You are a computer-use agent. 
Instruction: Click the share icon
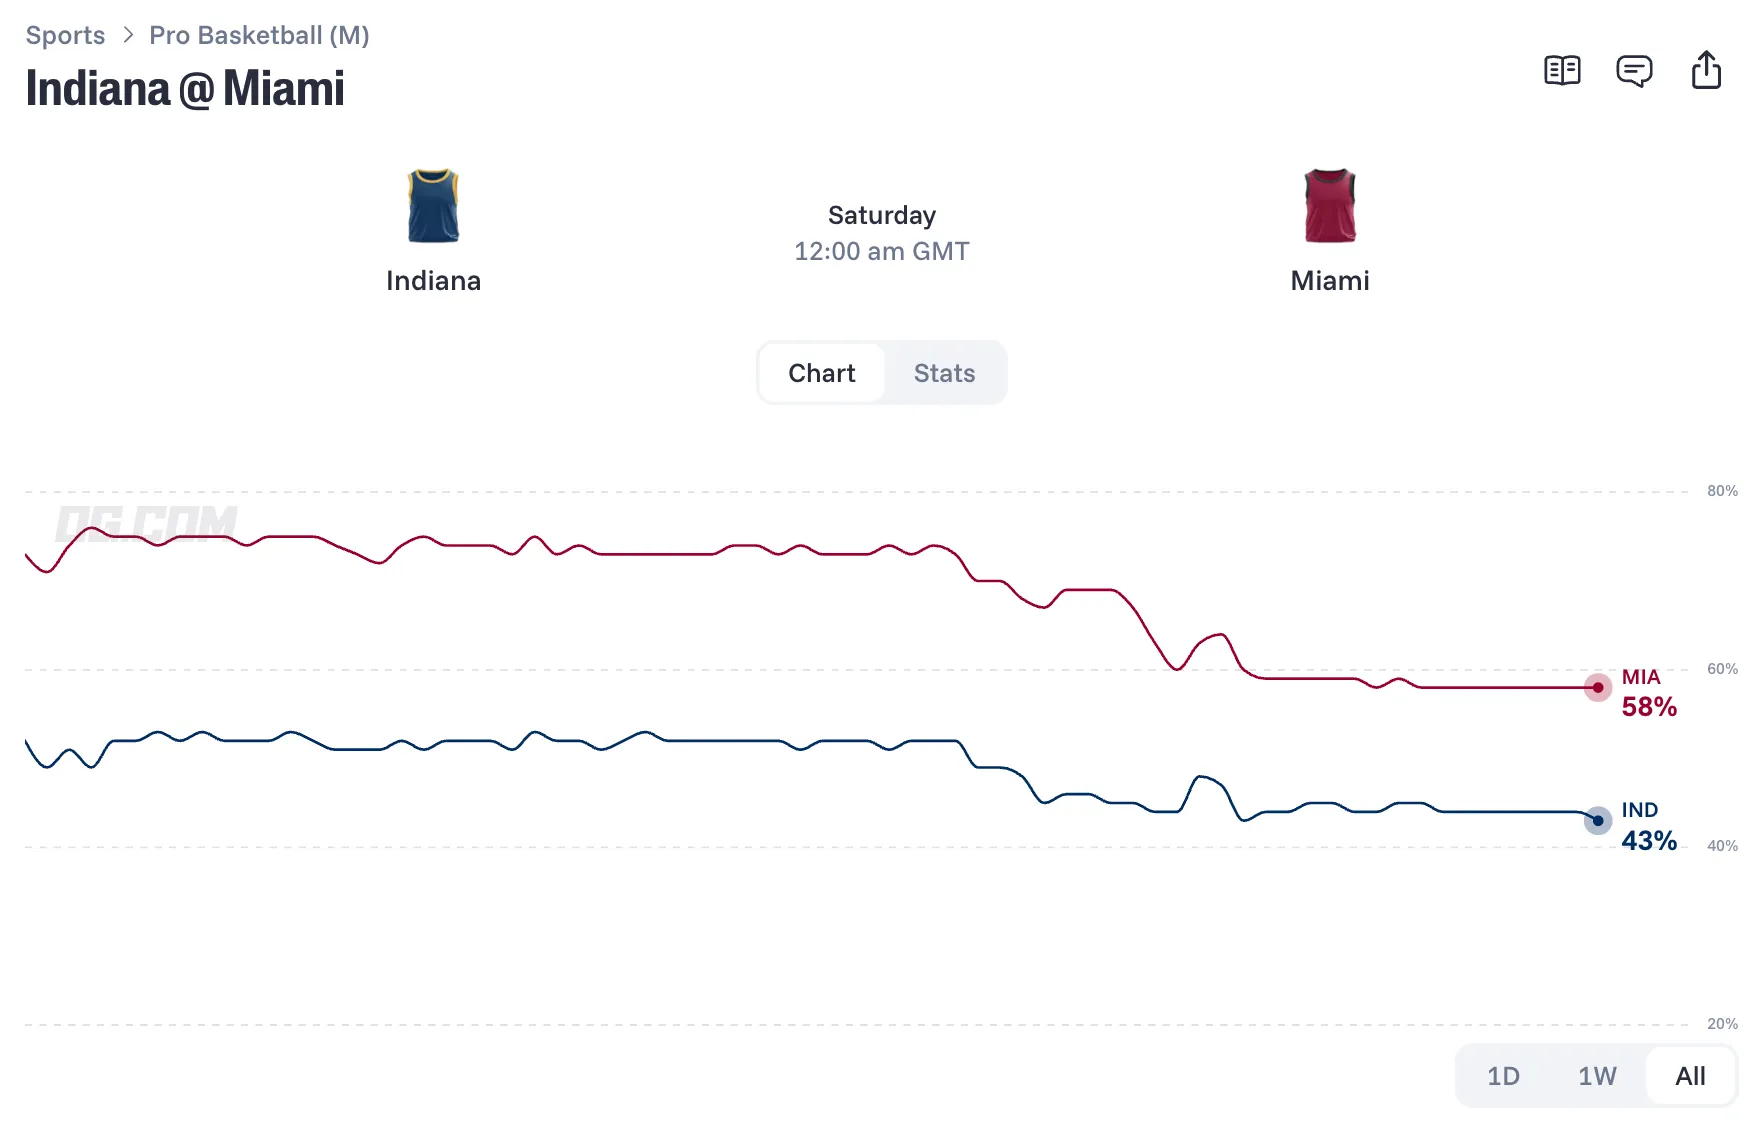1706,70
